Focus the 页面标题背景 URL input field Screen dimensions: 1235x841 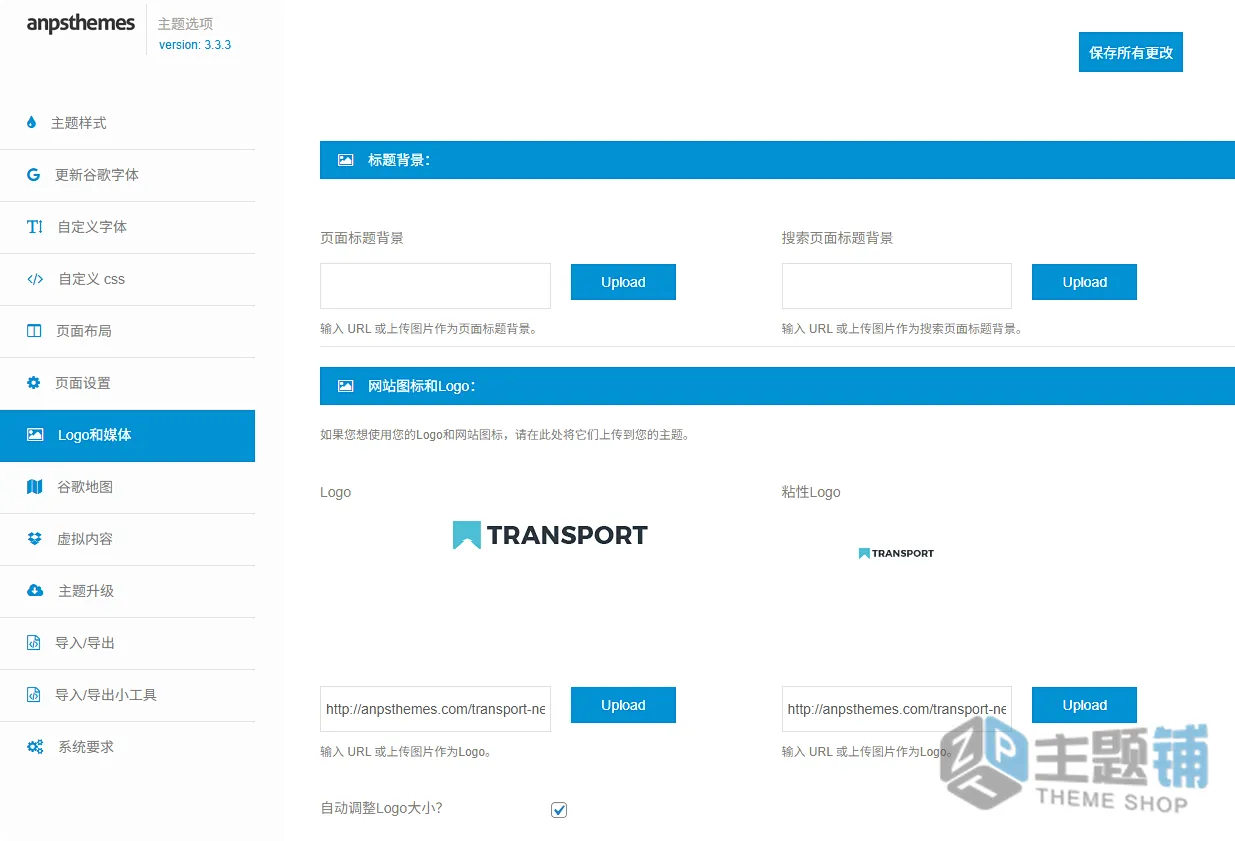[435, 286]
